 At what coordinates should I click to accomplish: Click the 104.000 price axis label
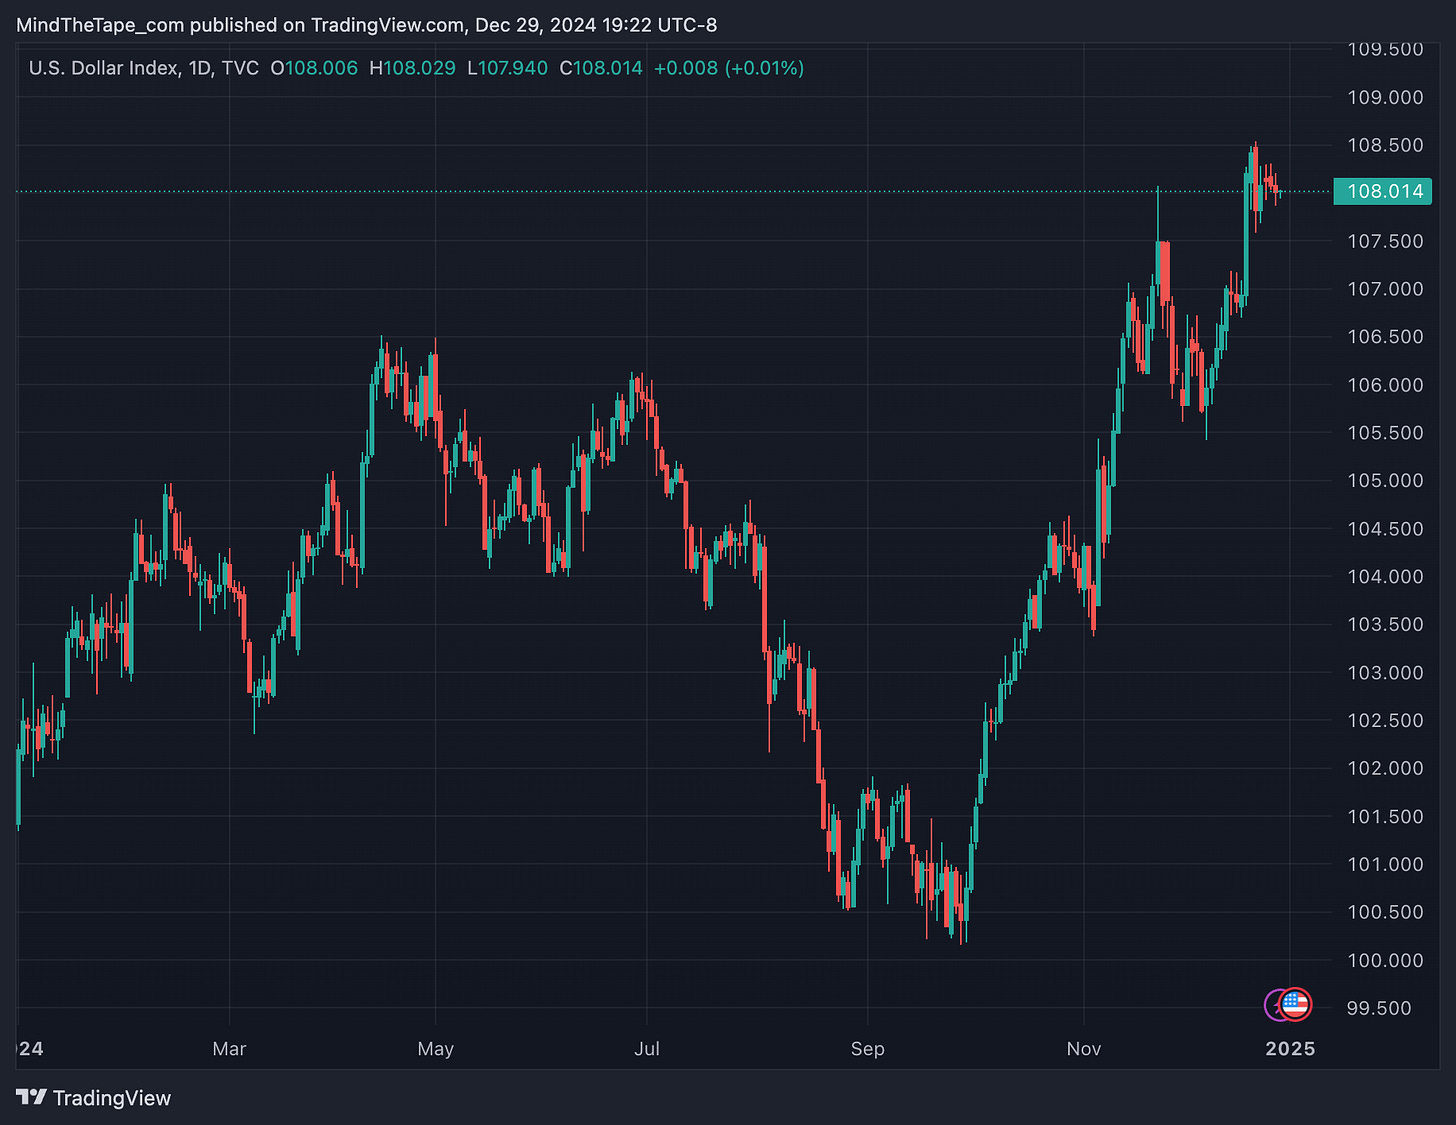click(x=1385, y=577)
